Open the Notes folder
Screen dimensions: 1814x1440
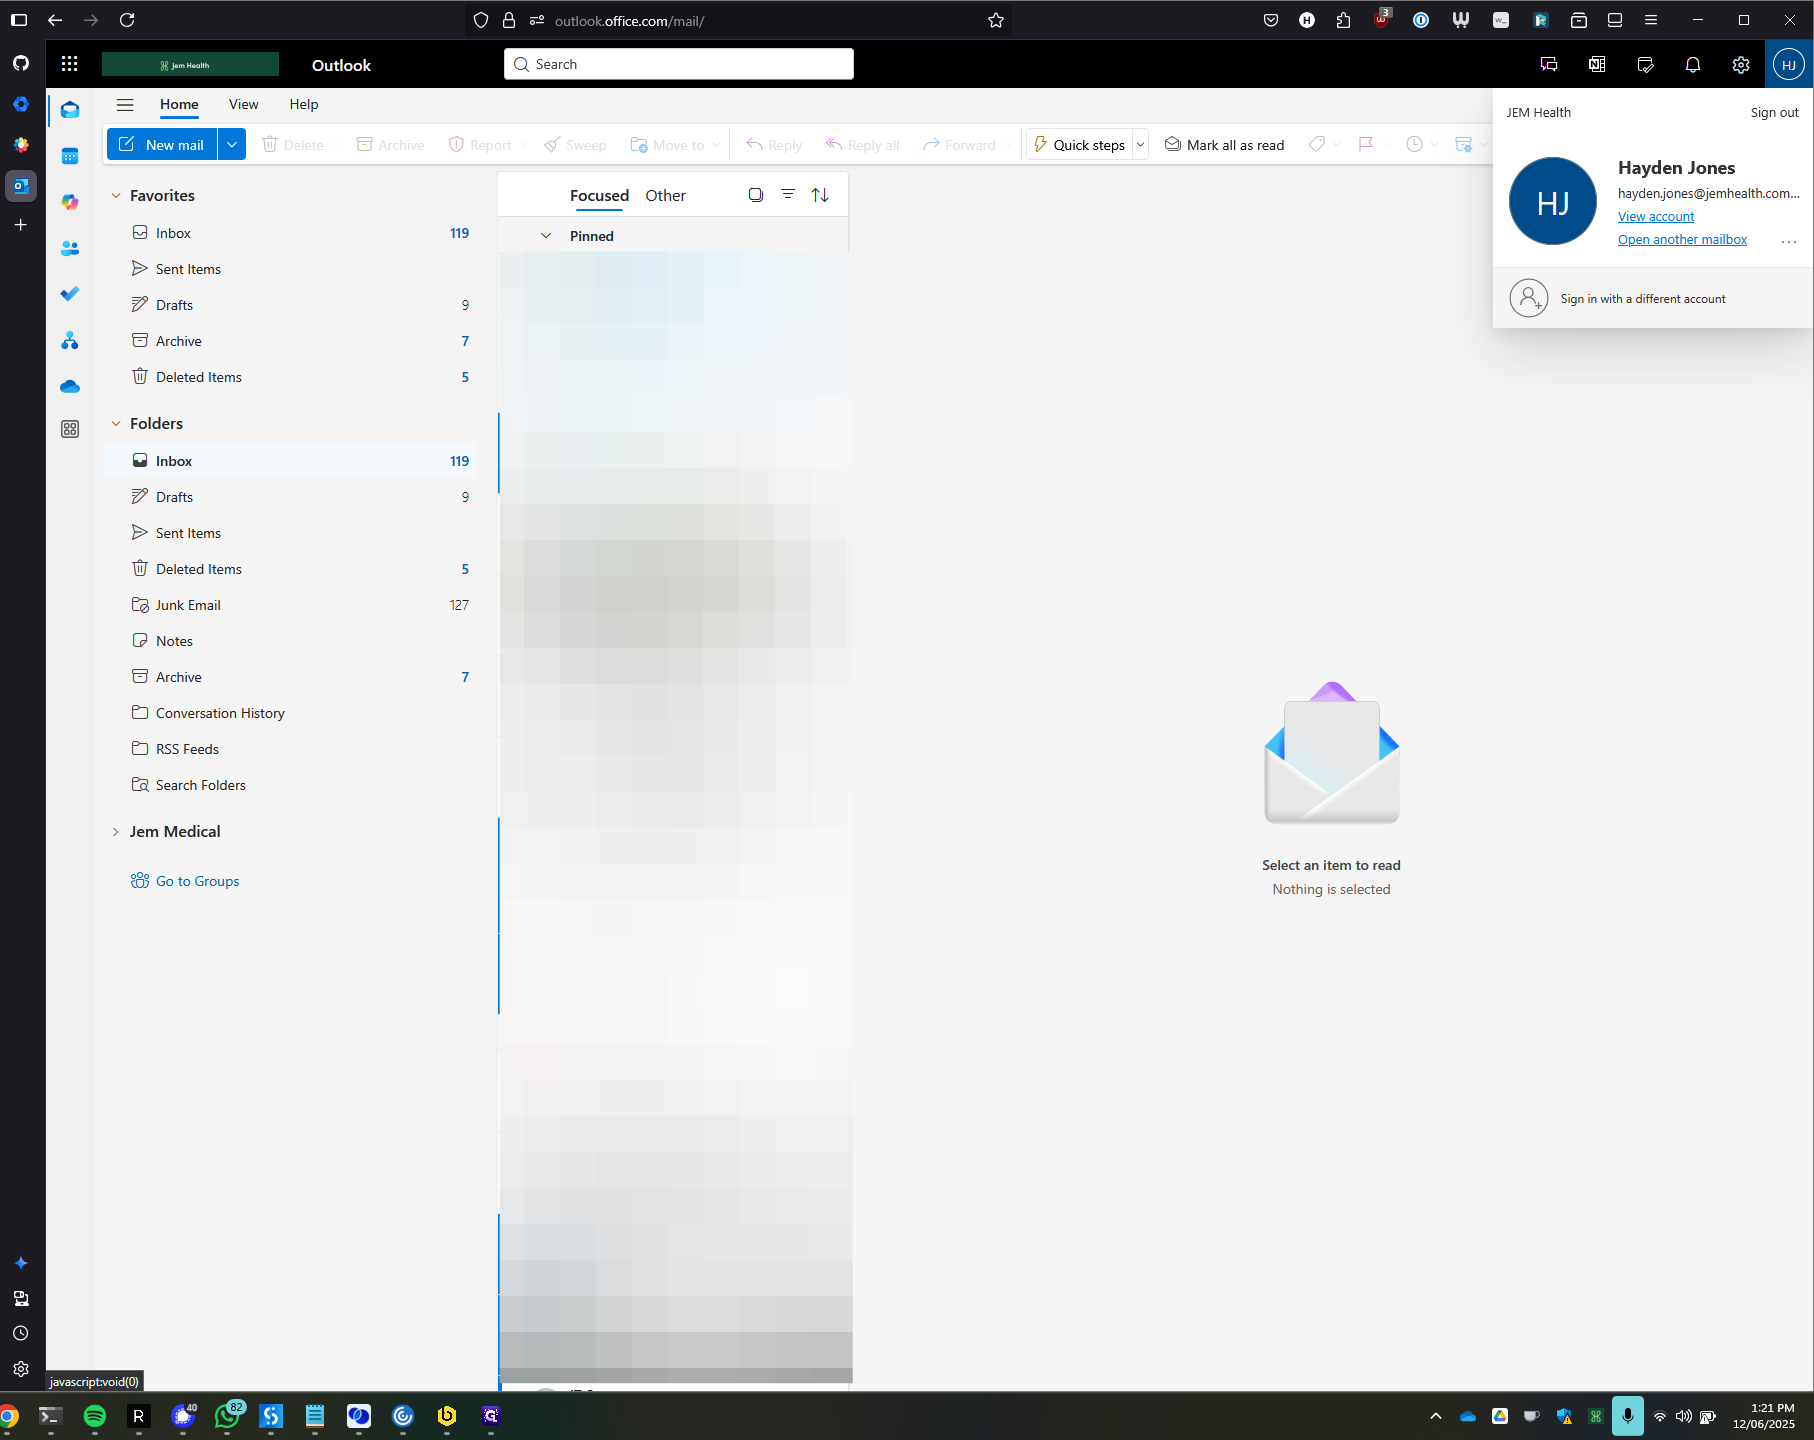click(290, 641)
